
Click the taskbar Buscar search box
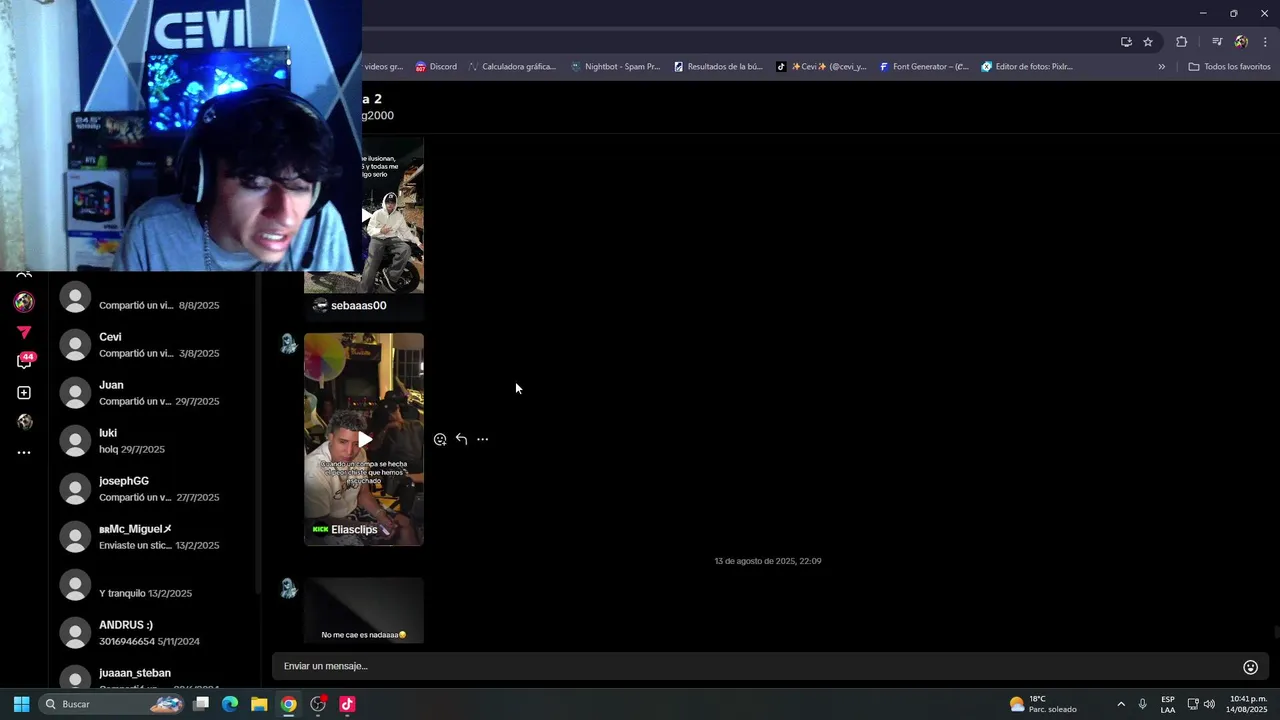[x=112, y=704]
